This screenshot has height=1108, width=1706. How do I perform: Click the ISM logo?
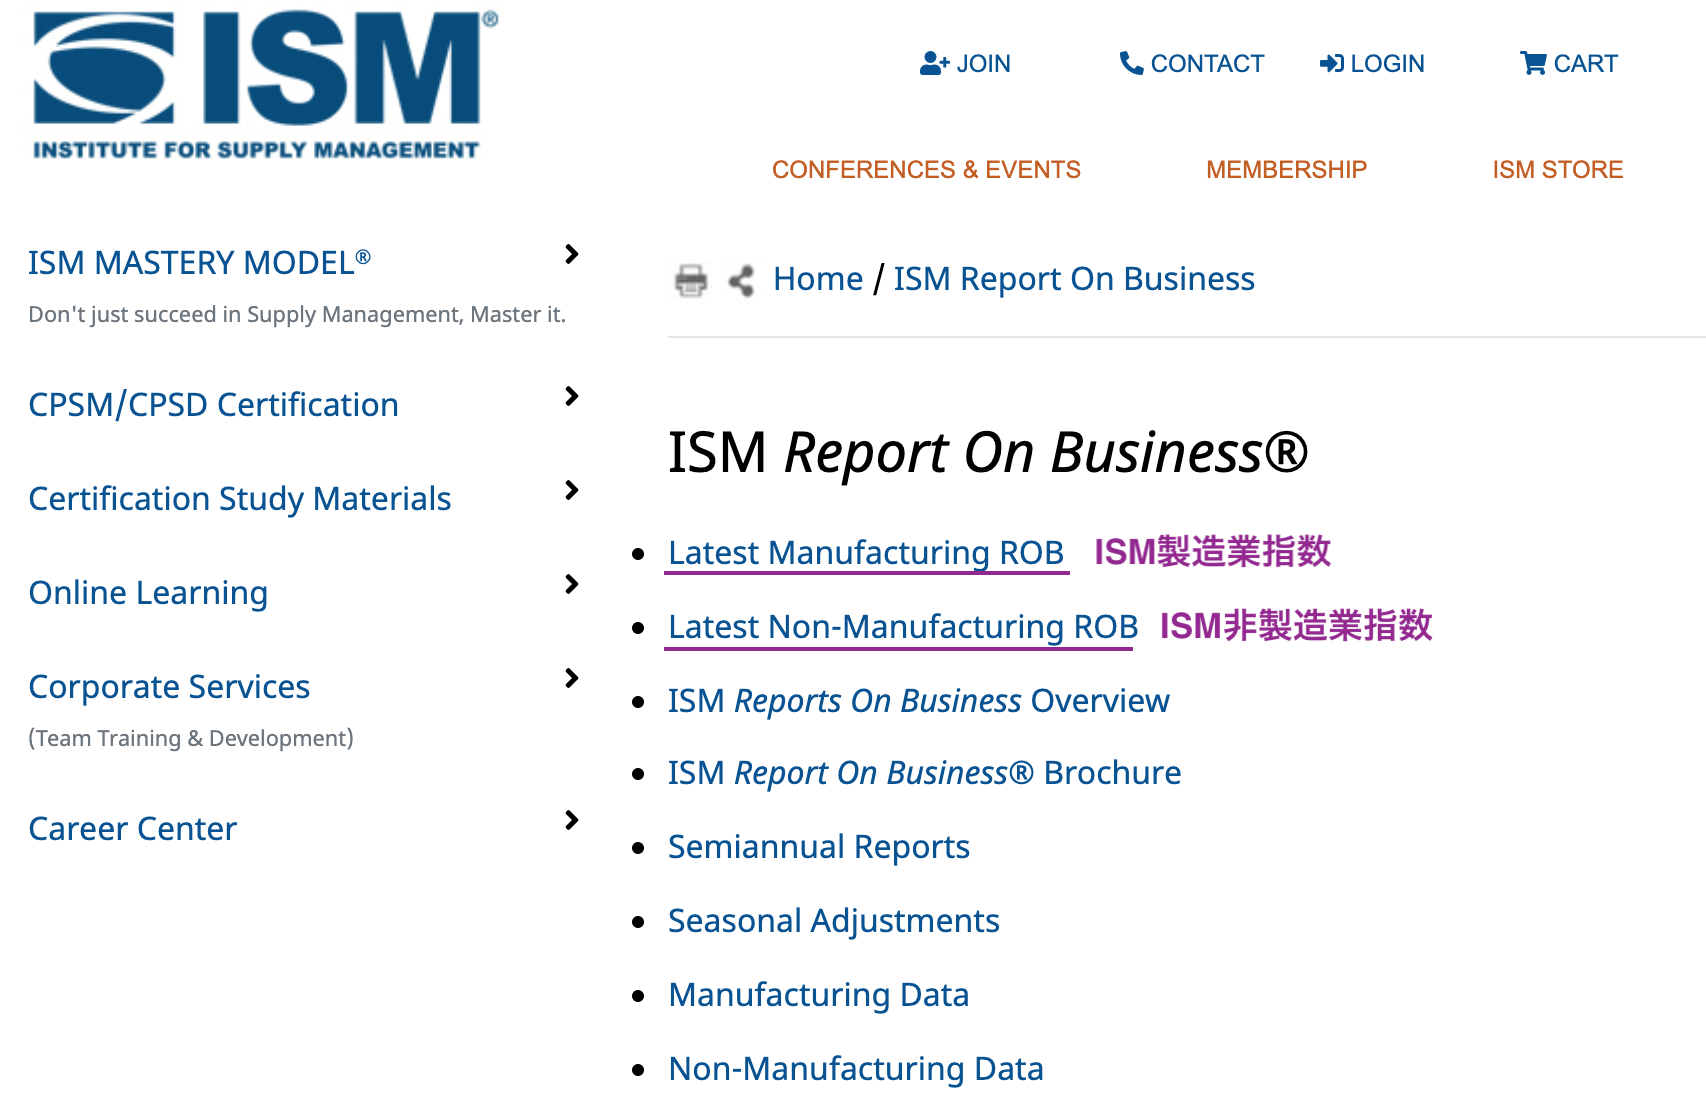264,85
